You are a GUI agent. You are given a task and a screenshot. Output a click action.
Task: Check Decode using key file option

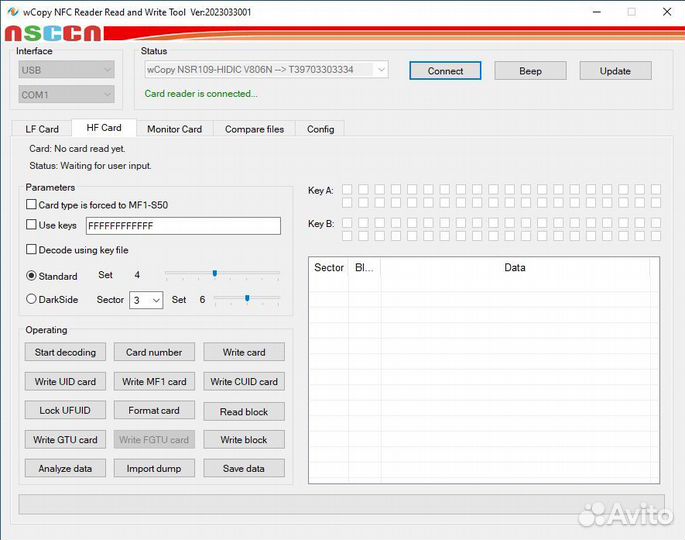coord(31,250)
